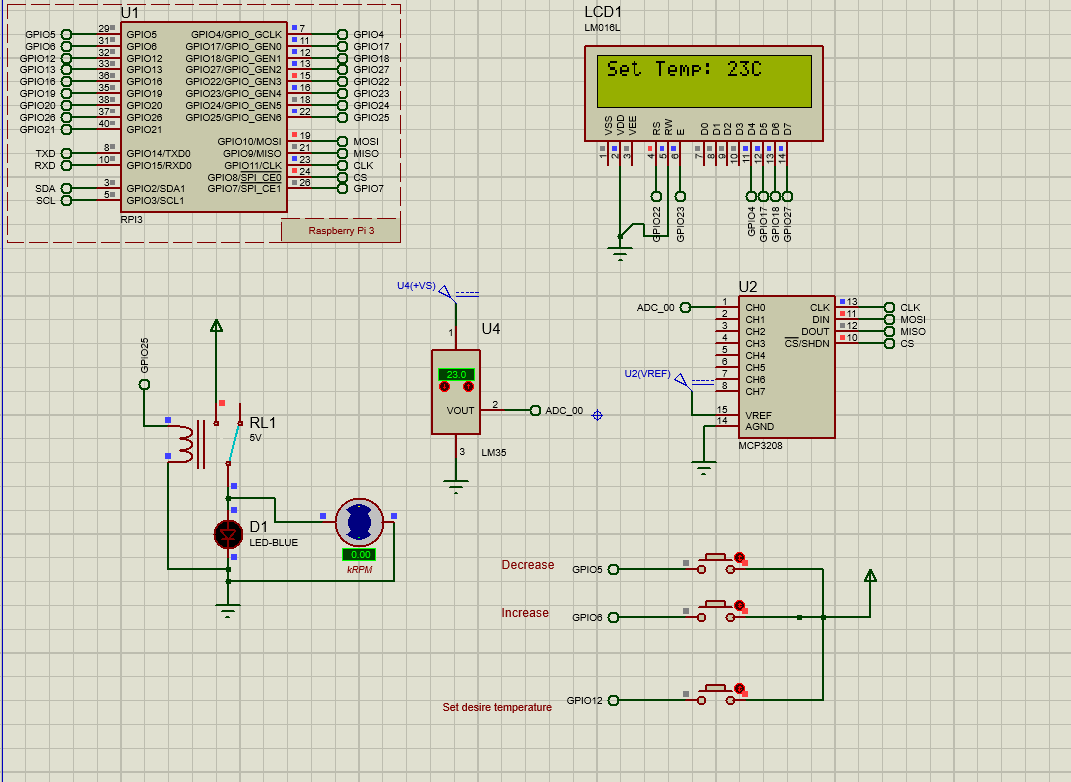Click the LED-BLUE part label
This screenshot has height=782, width=1071.
273,542
